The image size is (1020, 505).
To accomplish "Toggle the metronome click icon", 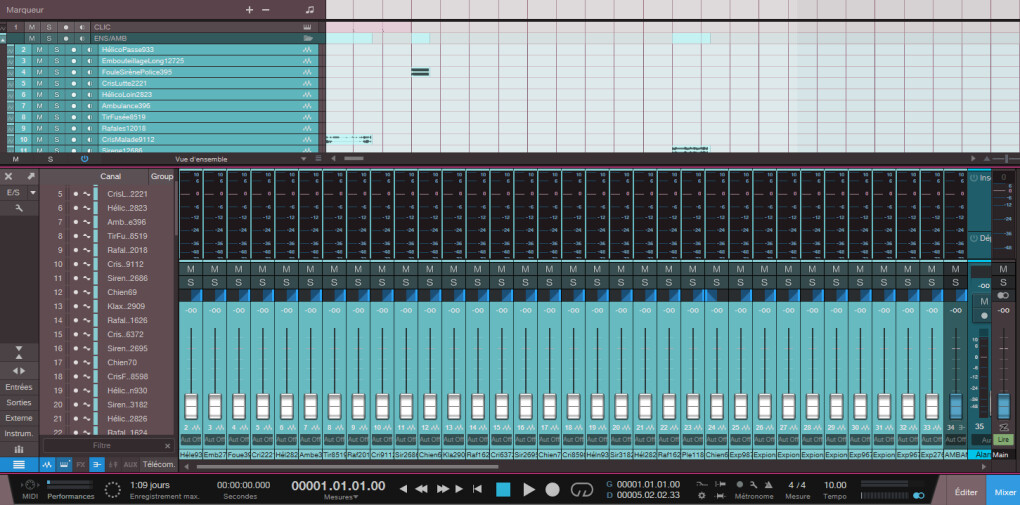I will [x=770, y=484].
